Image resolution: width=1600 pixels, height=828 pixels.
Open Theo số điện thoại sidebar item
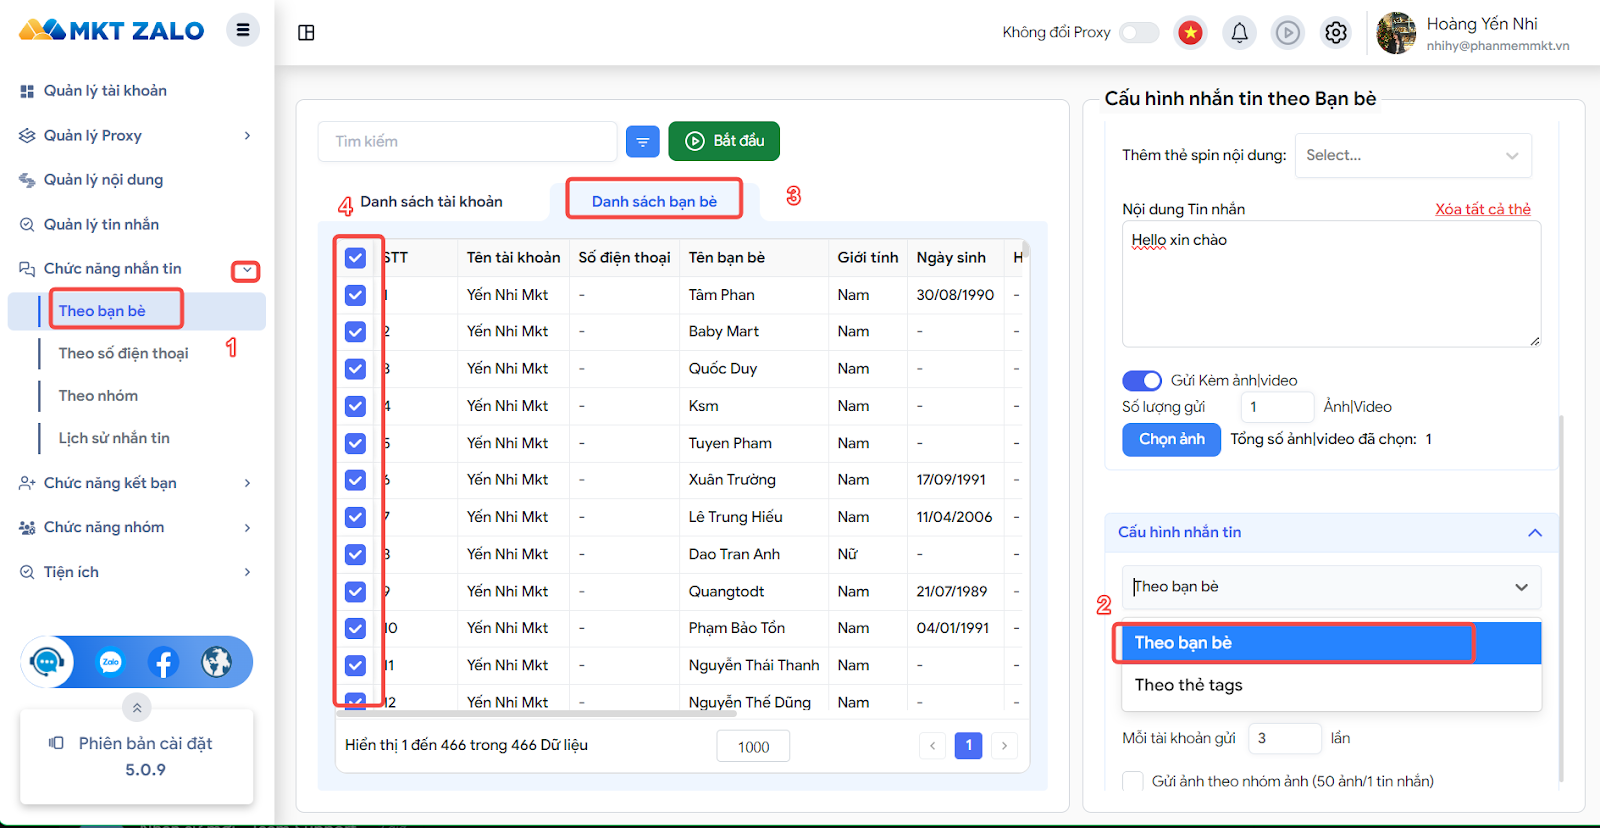click(x=123, y=354)
